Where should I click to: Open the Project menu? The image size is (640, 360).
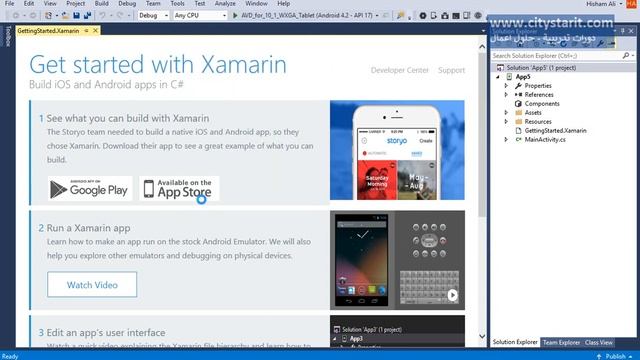(x=76, y=4)
